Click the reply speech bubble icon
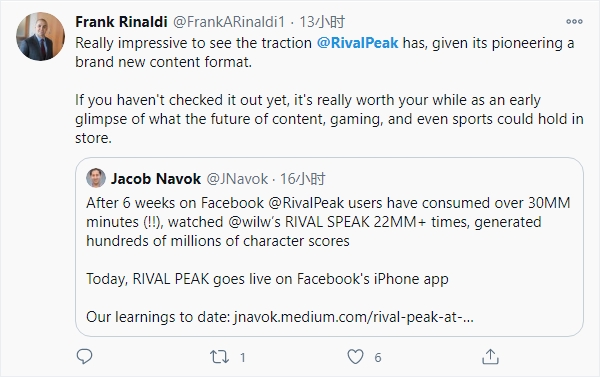The height and width of the screenshot is (377, 600). 84,357
